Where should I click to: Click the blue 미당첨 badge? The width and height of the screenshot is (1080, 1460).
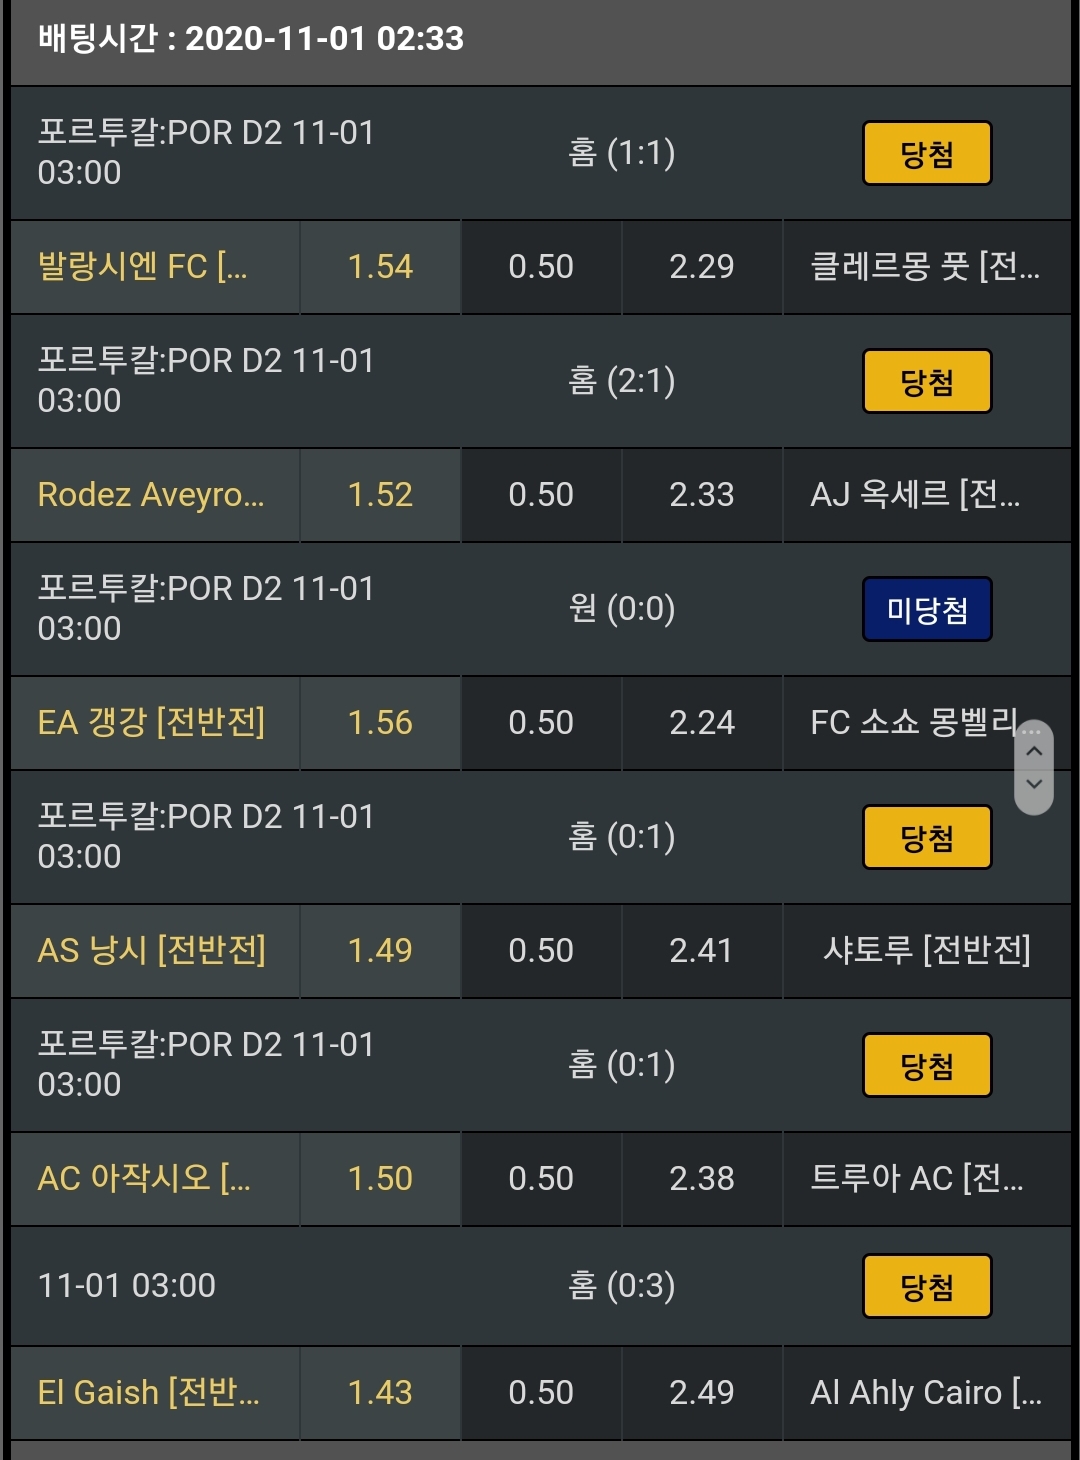pyautogui.click(x=927, y=609)
